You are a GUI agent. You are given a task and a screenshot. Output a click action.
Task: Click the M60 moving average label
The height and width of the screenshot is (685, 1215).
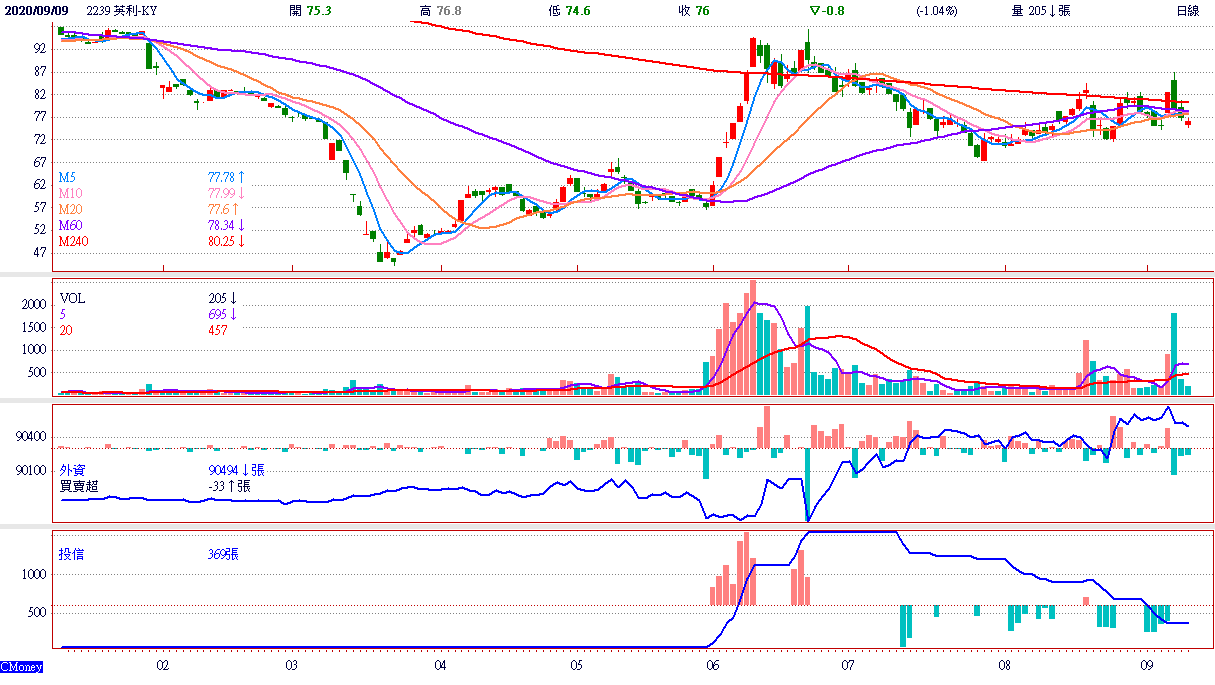70,225
